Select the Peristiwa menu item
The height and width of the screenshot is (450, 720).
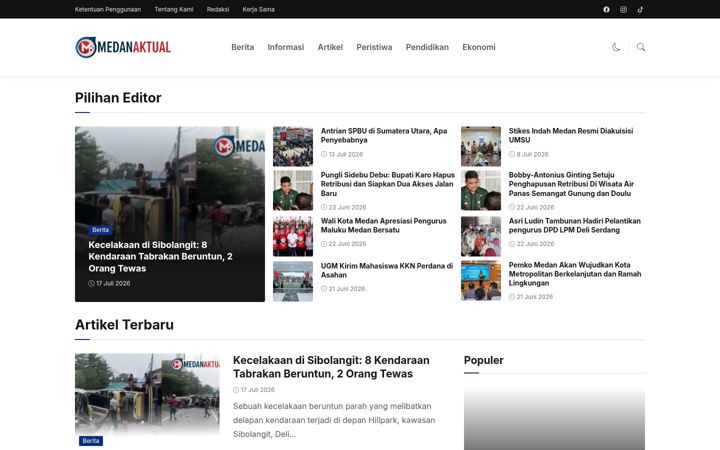[x=374, y=47]
